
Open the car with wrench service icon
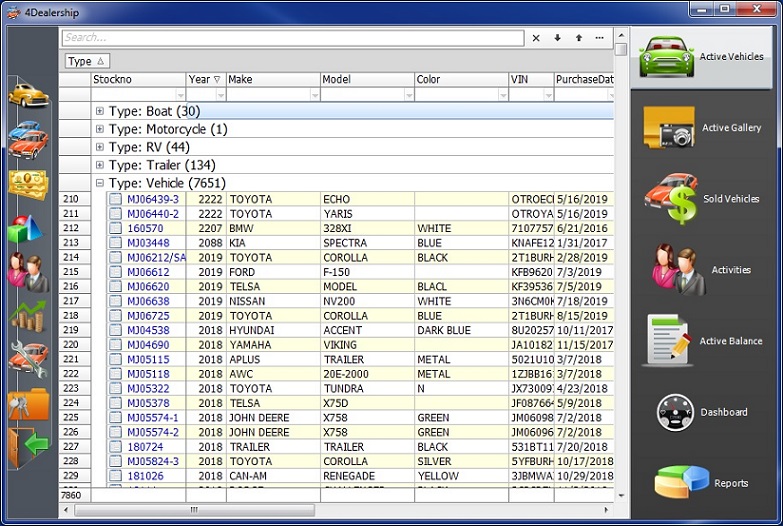pos(28,358)
